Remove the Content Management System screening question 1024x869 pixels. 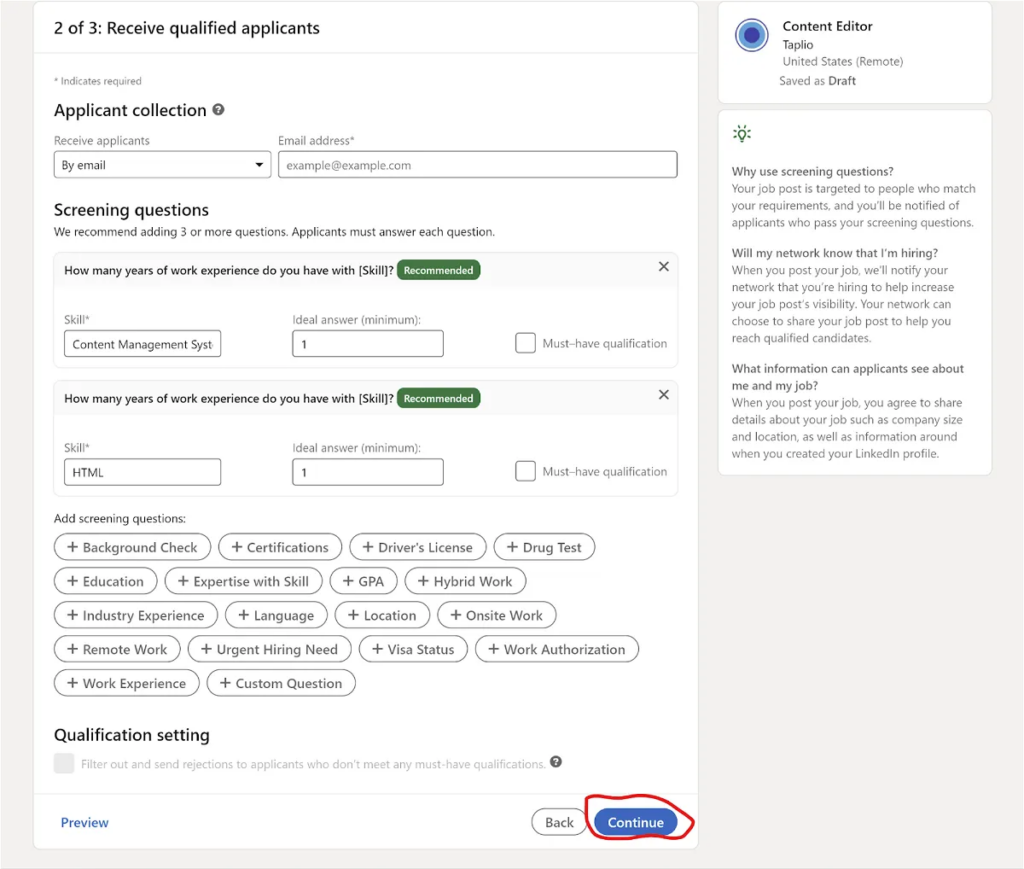[663, 267]
